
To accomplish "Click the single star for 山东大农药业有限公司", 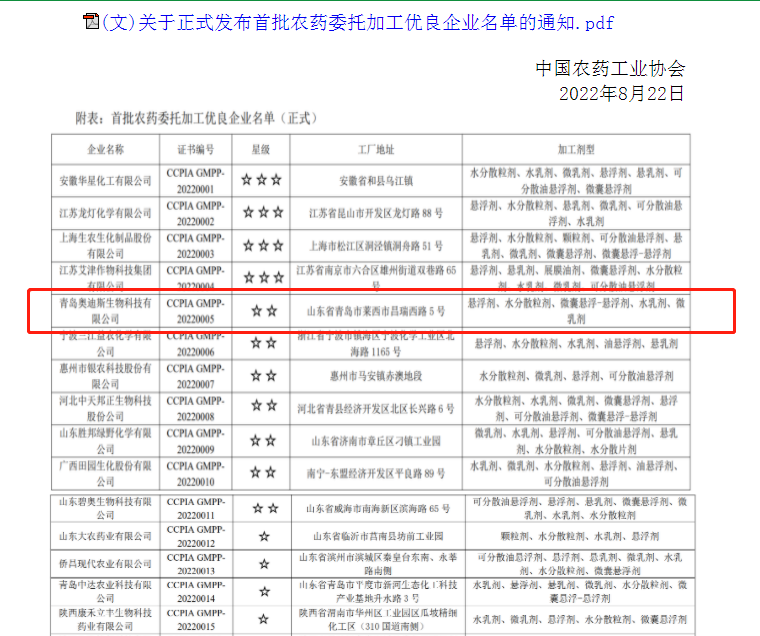I will click(x=264, y=536).
